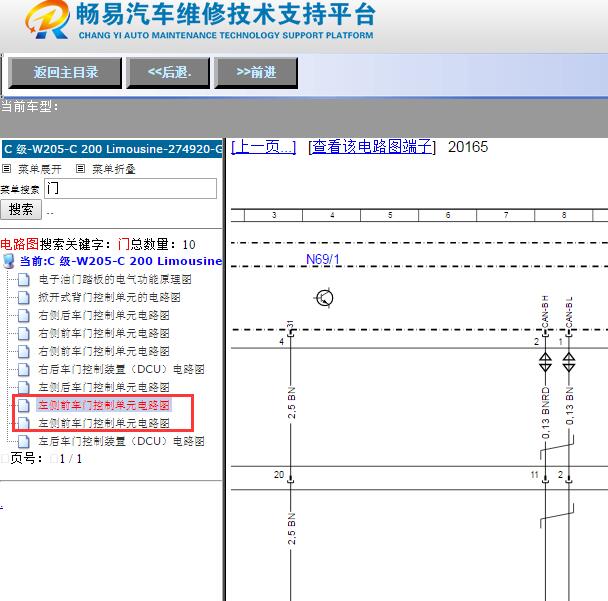Click column number 5 in diagram ruler
The height and width of the screenshot is (601, 608).
click(x=390, y=215)
